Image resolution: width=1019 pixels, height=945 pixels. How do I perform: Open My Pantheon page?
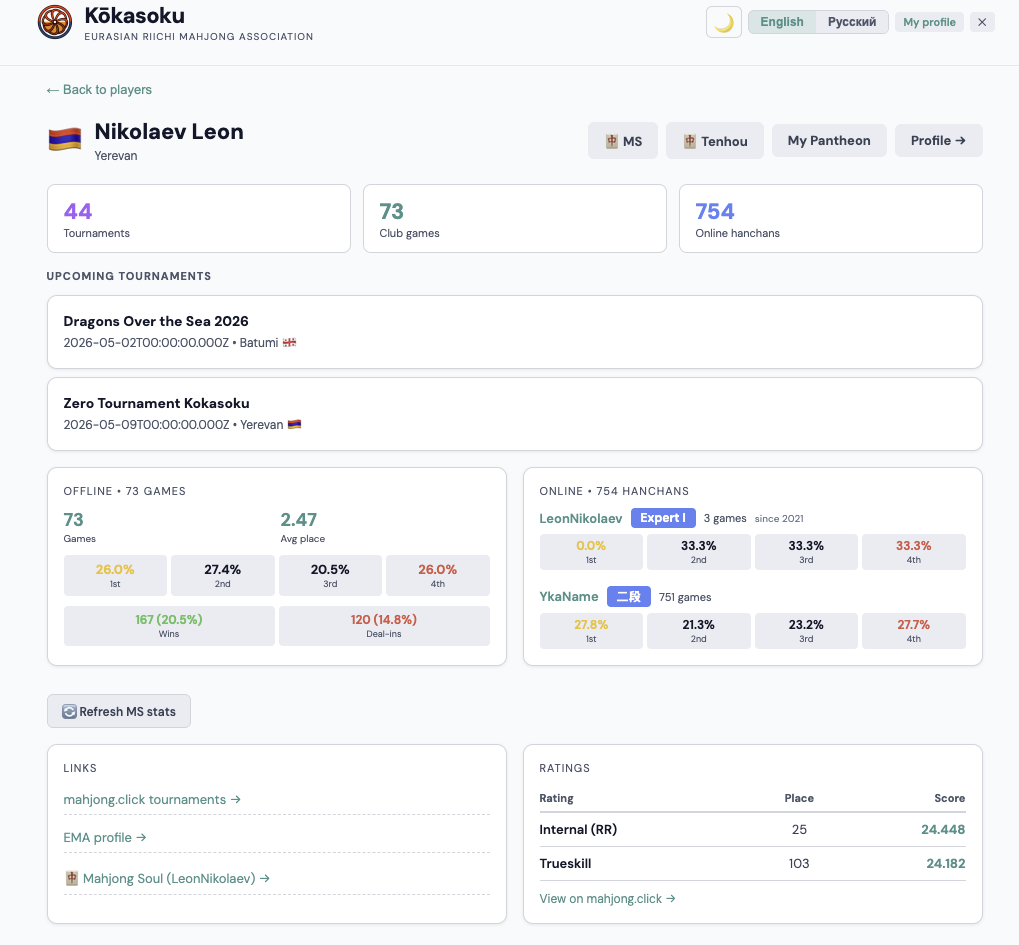[828, 141]
